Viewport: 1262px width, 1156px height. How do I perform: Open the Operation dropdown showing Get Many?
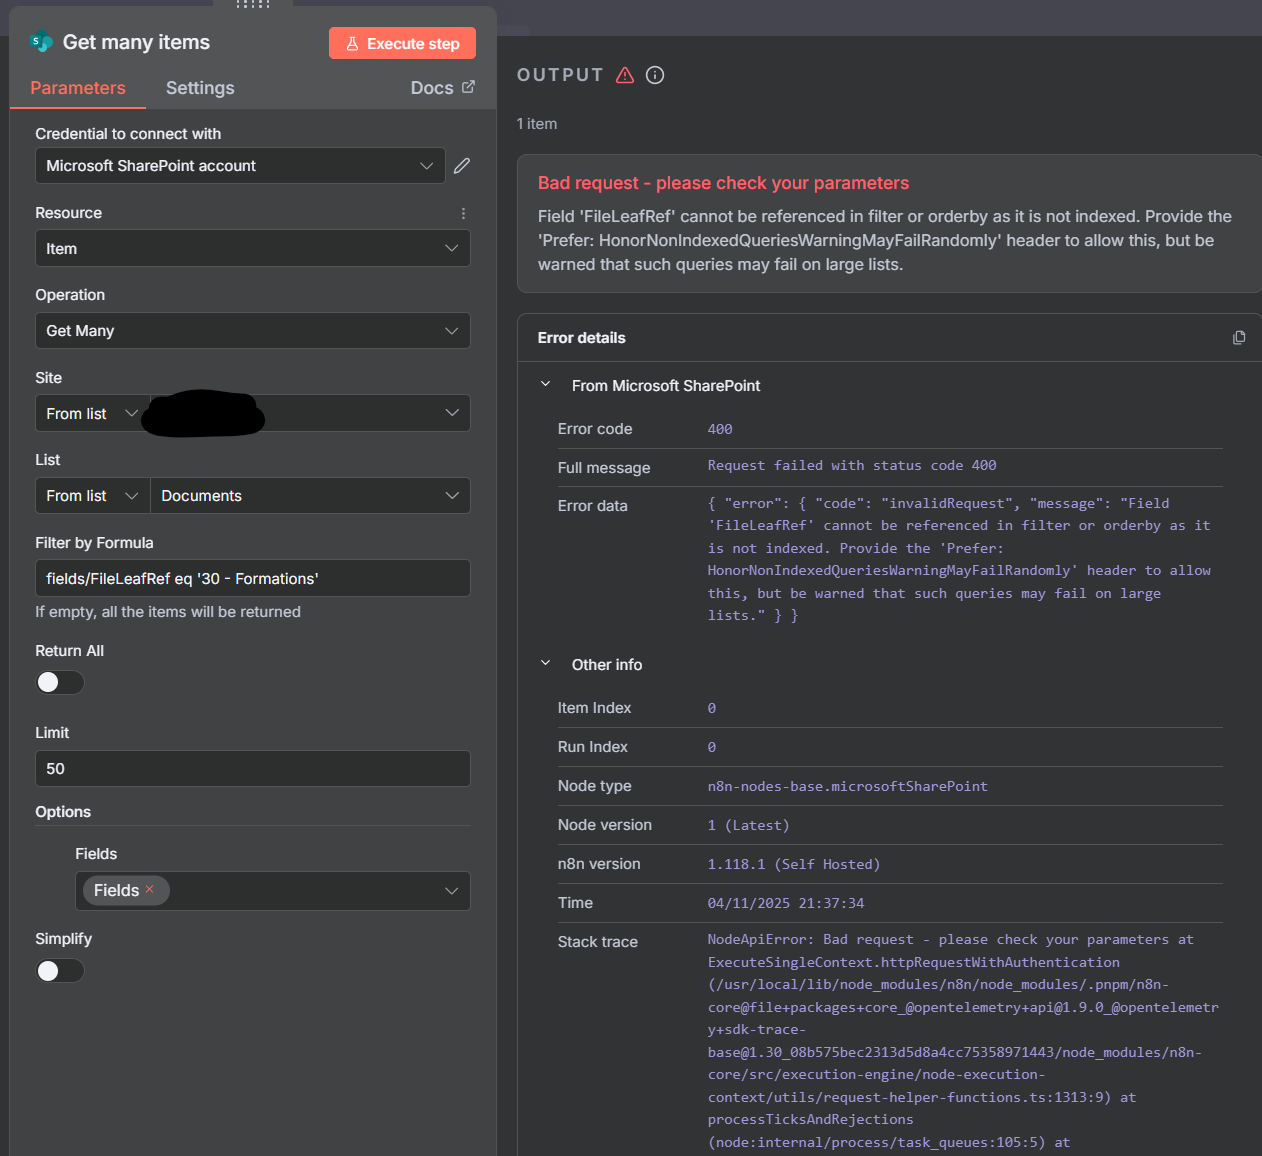252,331
